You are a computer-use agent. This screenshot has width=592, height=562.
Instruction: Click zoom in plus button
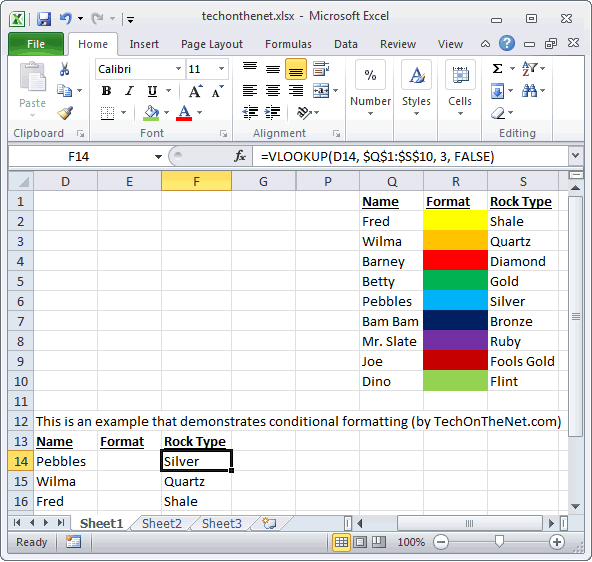click(x=557, y=542)
